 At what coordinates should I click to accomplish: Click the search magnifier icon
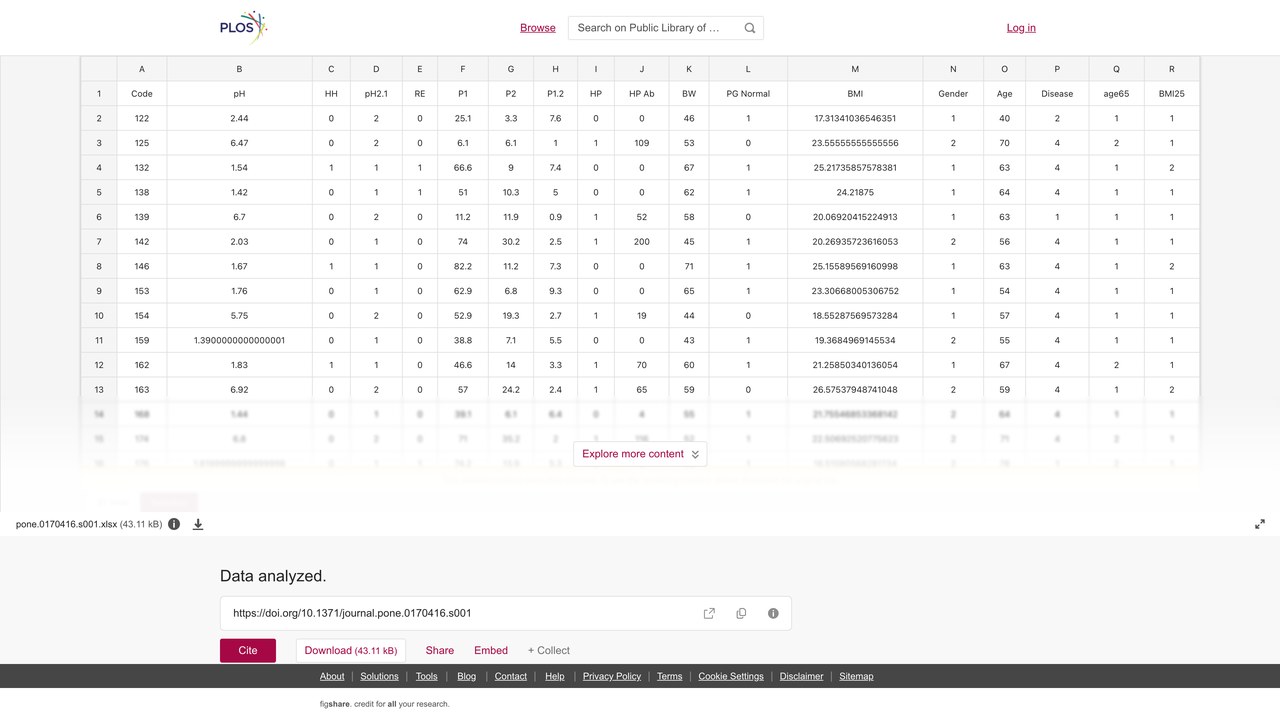pyautogui.click(x=750, y=28)
